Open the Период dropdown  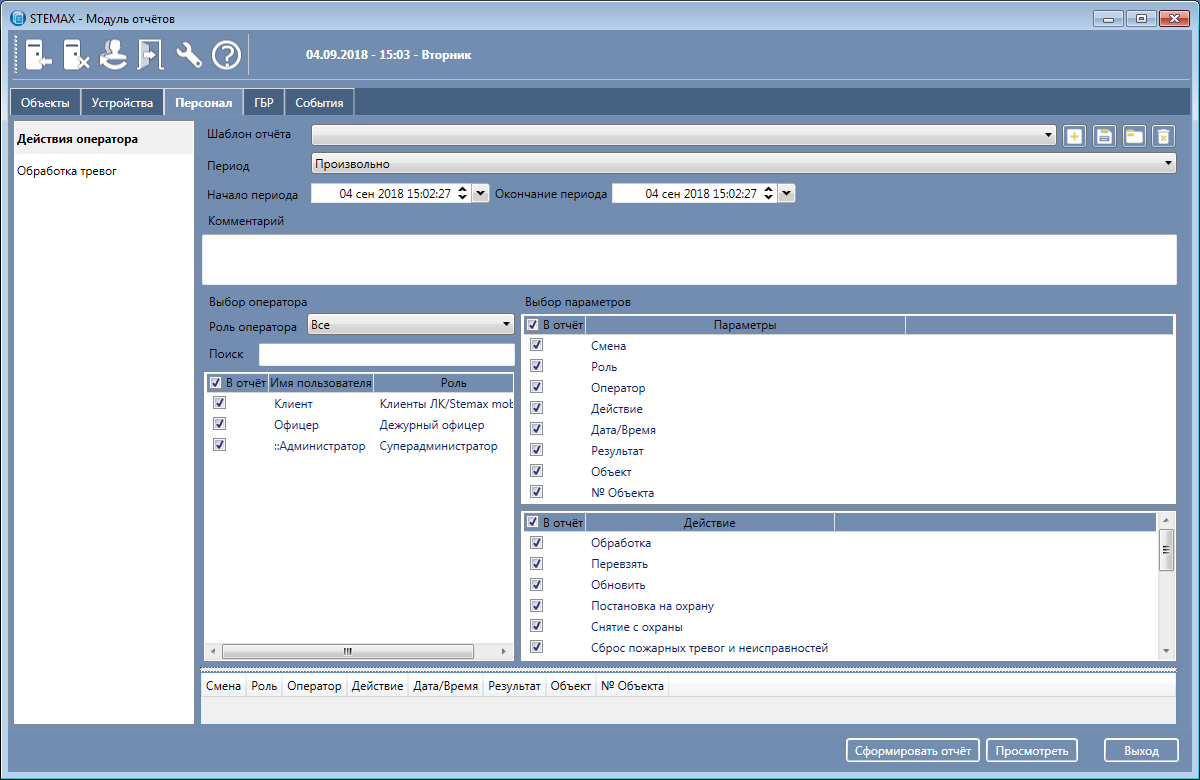743,163
